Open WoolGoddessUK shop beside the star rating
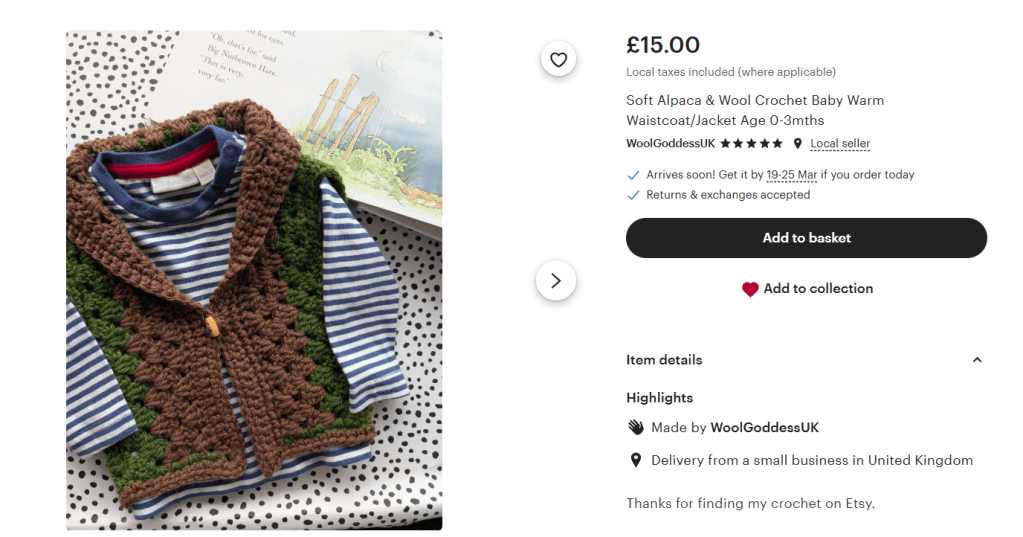Viewport: 1023px width, 537px height. (x=670, y=143)
